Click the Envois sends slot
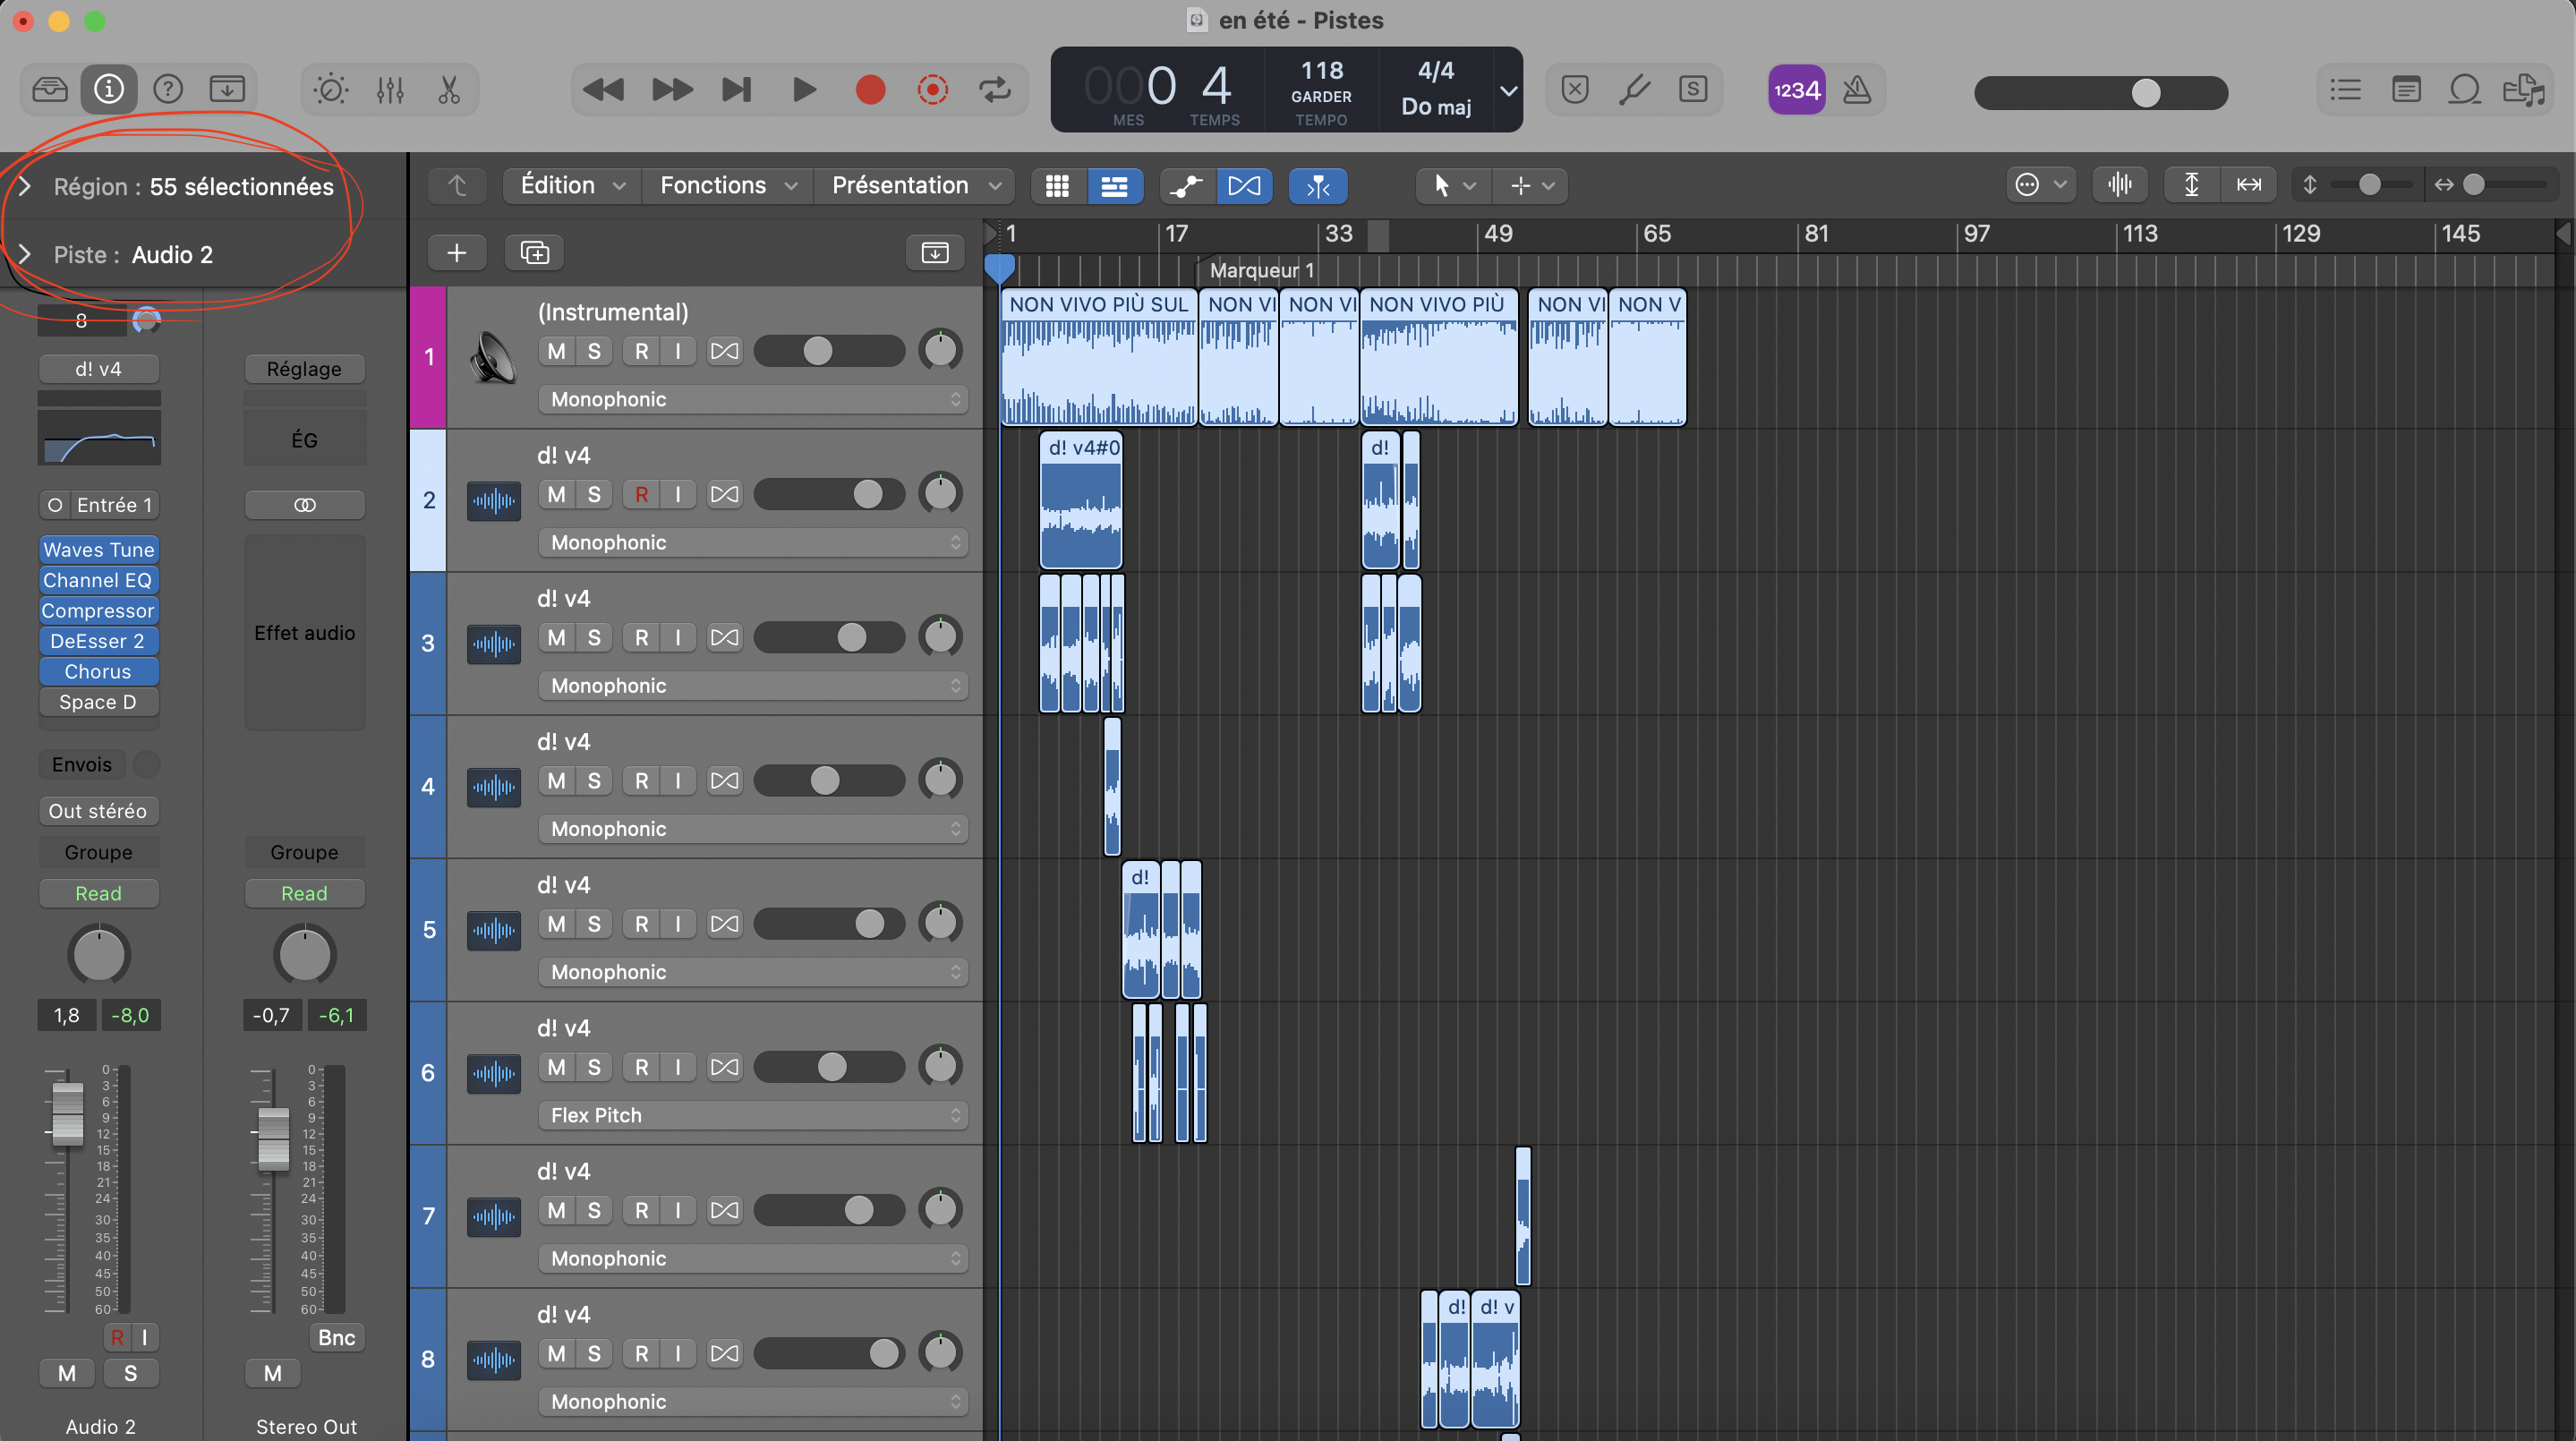The image size is (2576, 1441). [x=83, y=764]
